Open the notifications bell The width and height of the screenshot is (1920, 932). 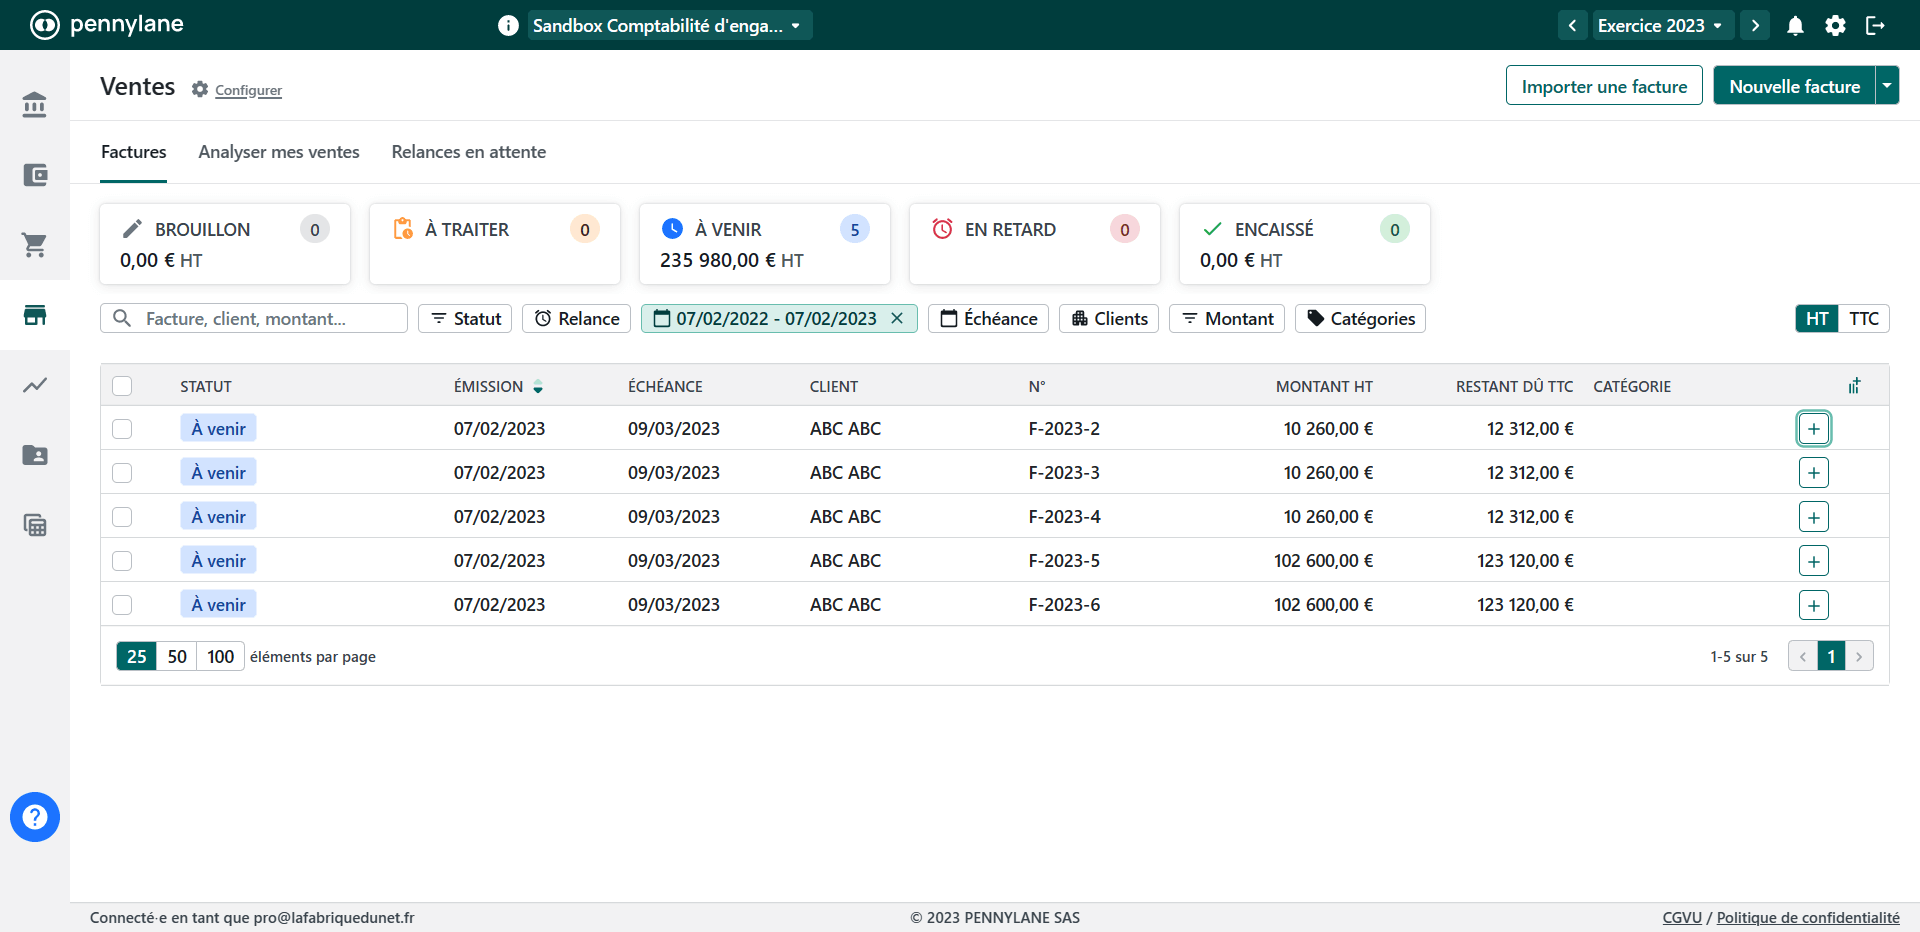tap(1795, 26)
